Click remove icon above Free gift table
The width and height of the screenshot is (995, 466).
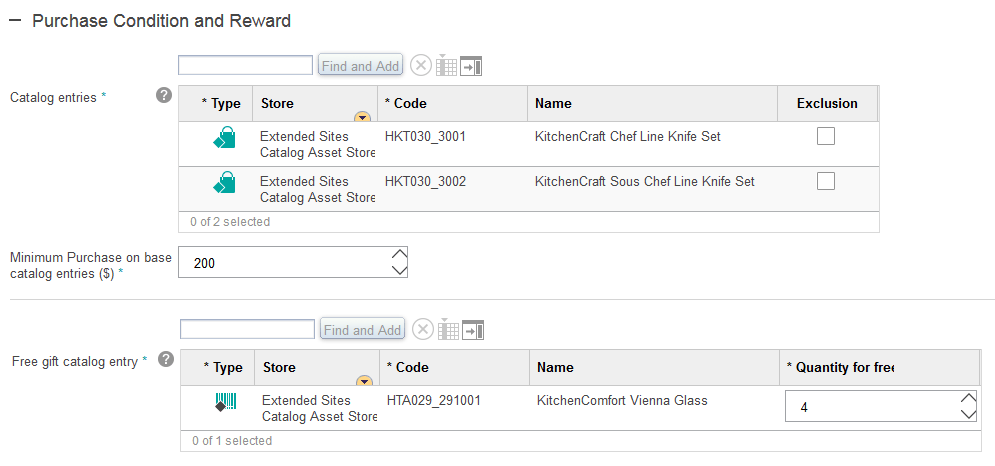[423, 330]
